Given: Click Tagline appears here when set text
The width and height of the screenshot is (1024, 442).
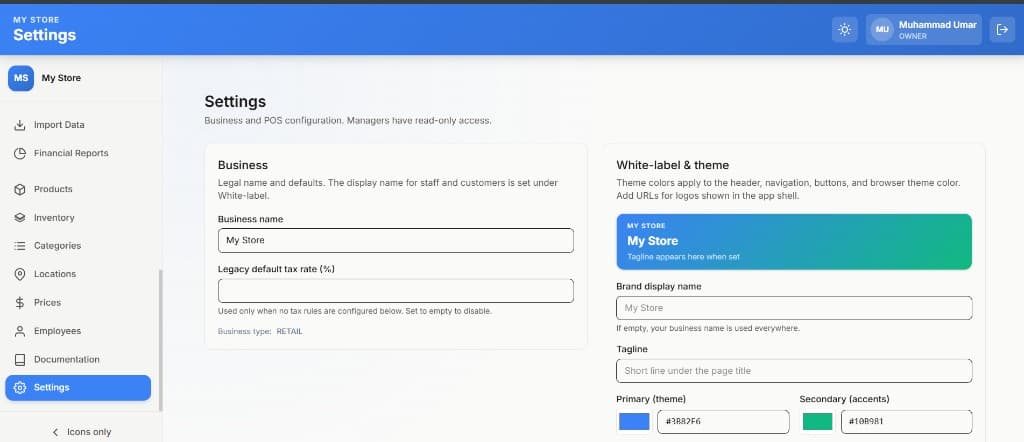Looking at the screenshot, I should click(x=683, y=257).
